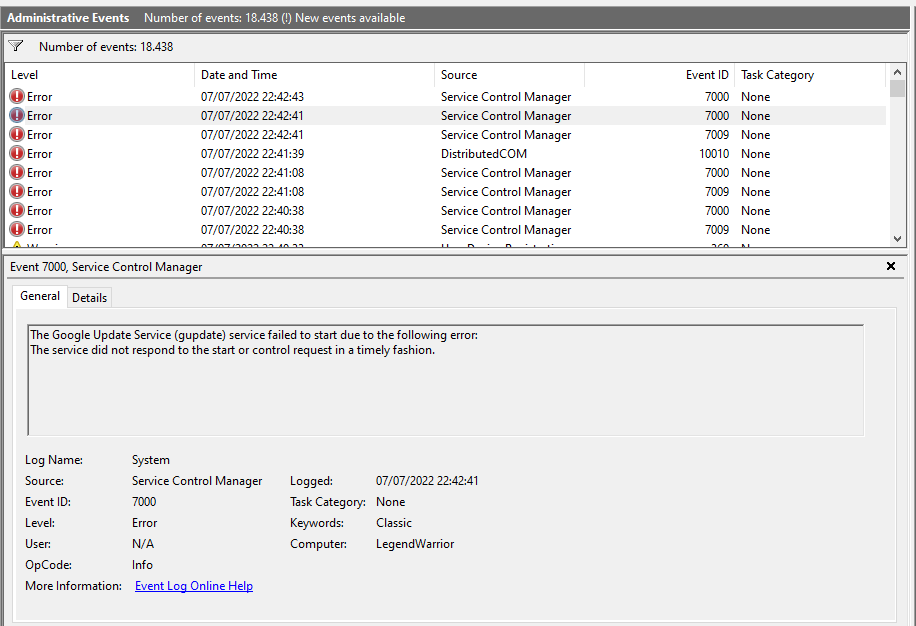Sort by Event ID column header
The image size is (916, 626).
[660, 75]
